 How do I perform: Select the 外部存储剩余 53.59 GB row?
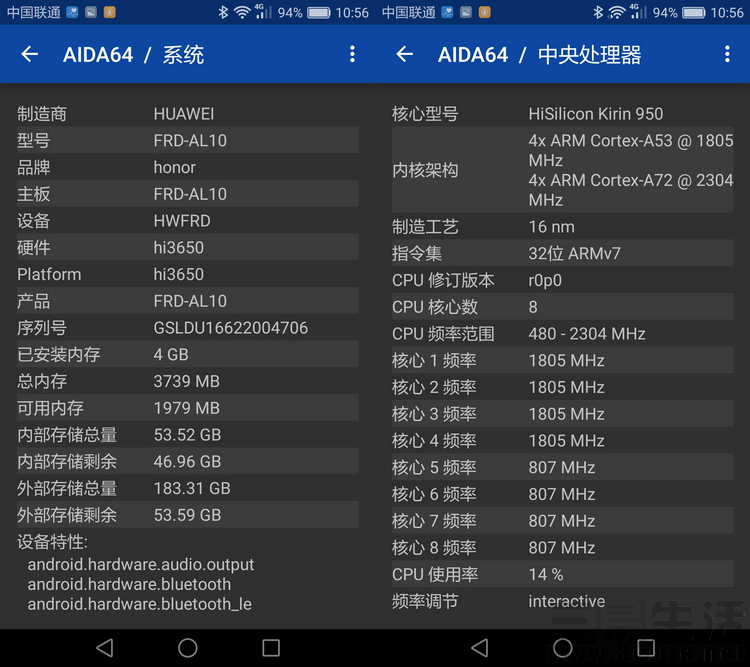click(x=188, y=515)
